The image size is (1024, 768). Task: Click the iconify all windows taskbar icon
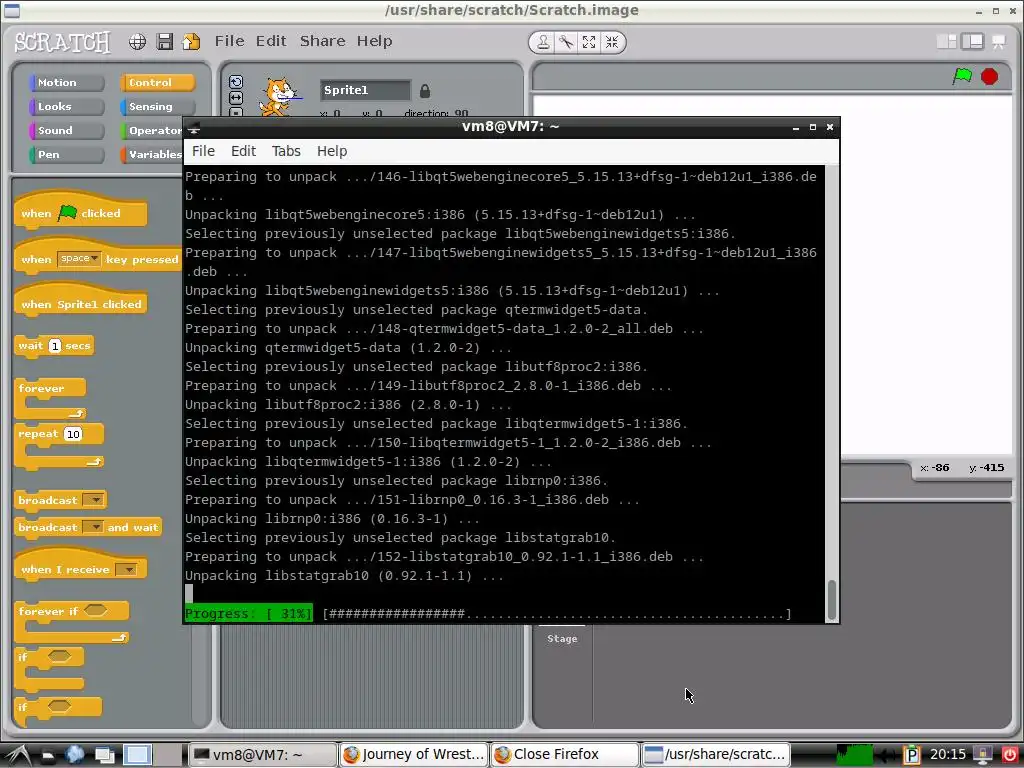pos(104,755)
